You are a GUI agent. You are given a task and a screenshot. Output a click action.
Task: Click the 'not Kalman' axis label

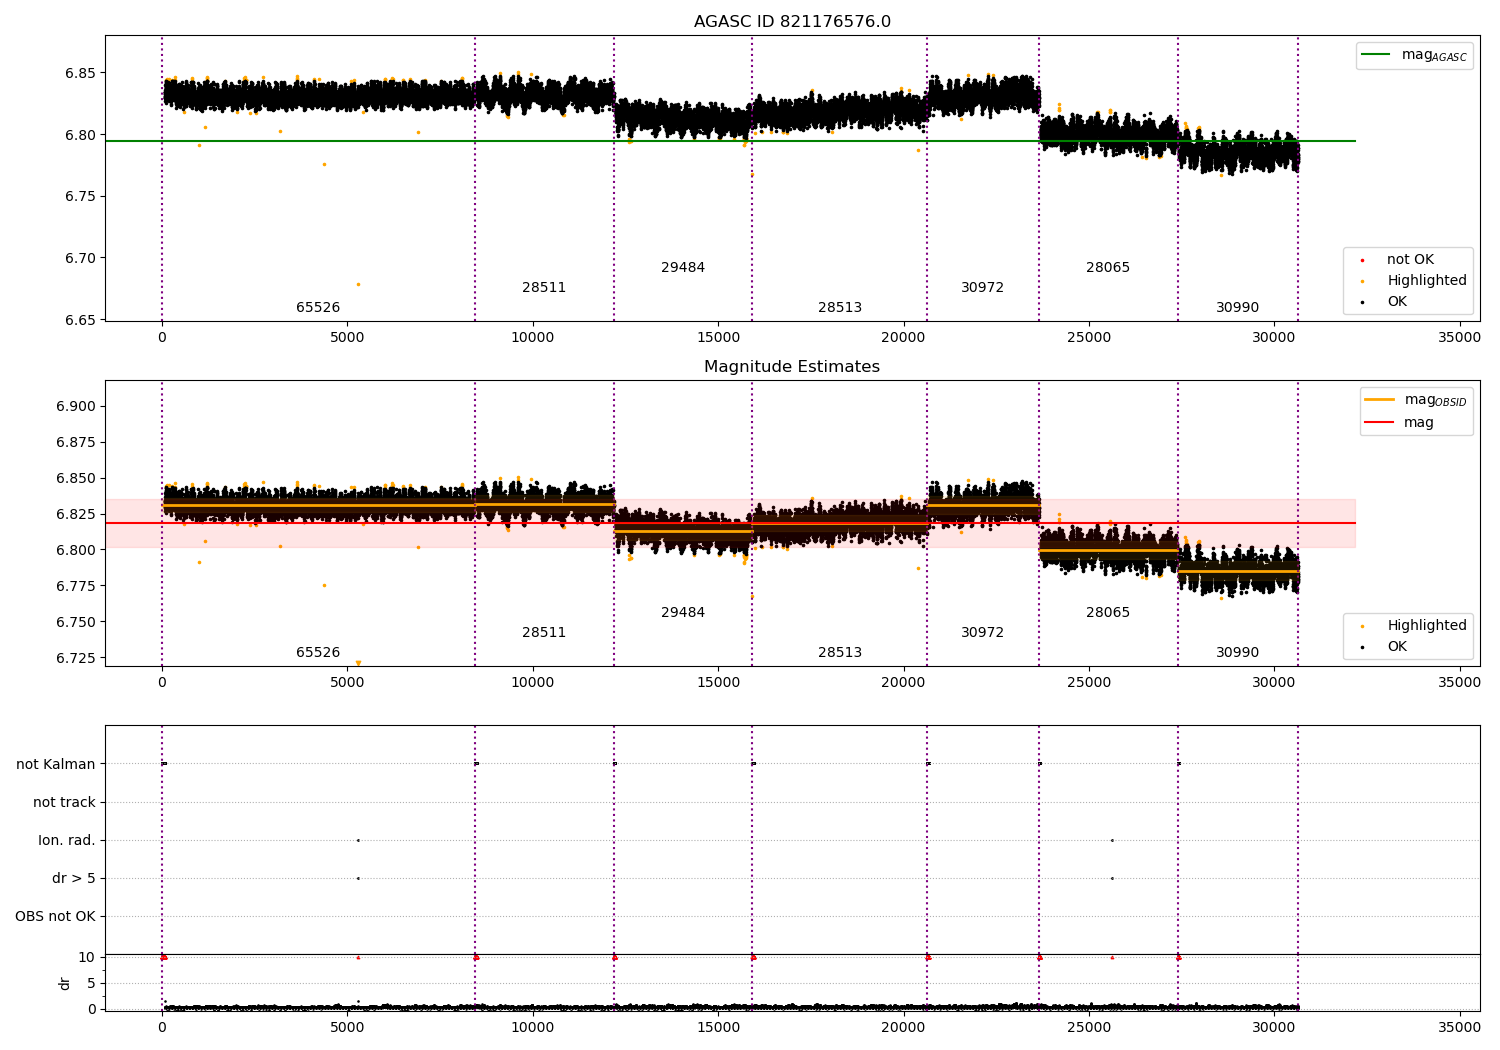click(x=56, y=765)
